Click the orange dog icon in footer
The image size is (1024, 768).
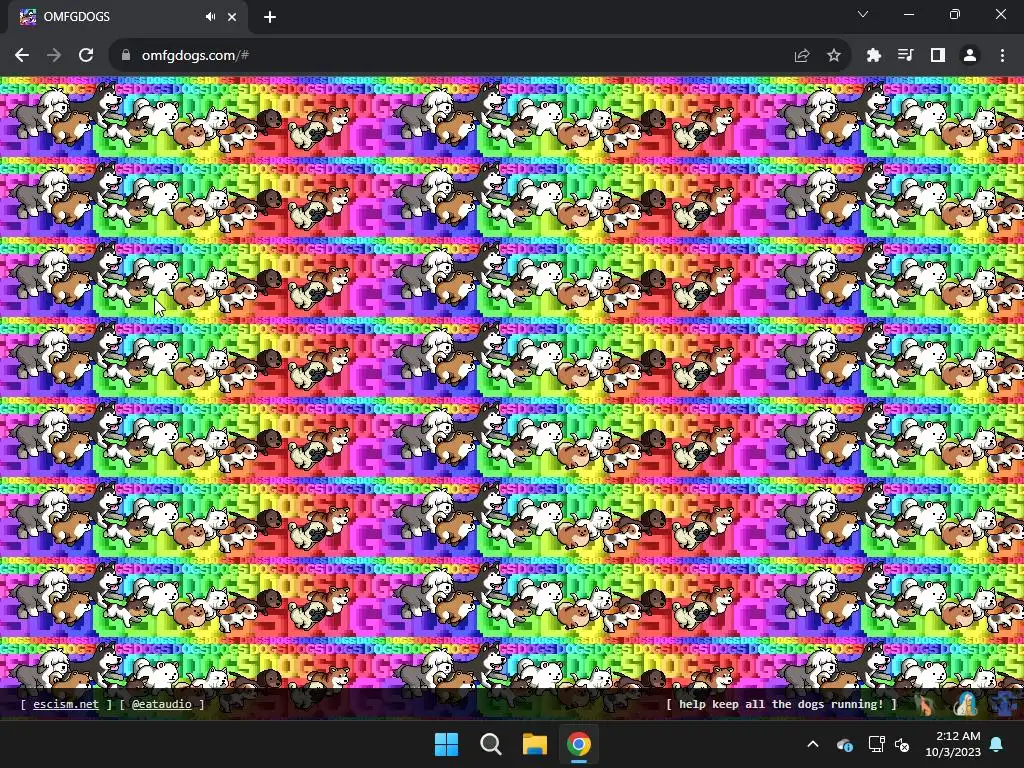tap(924, 704)
